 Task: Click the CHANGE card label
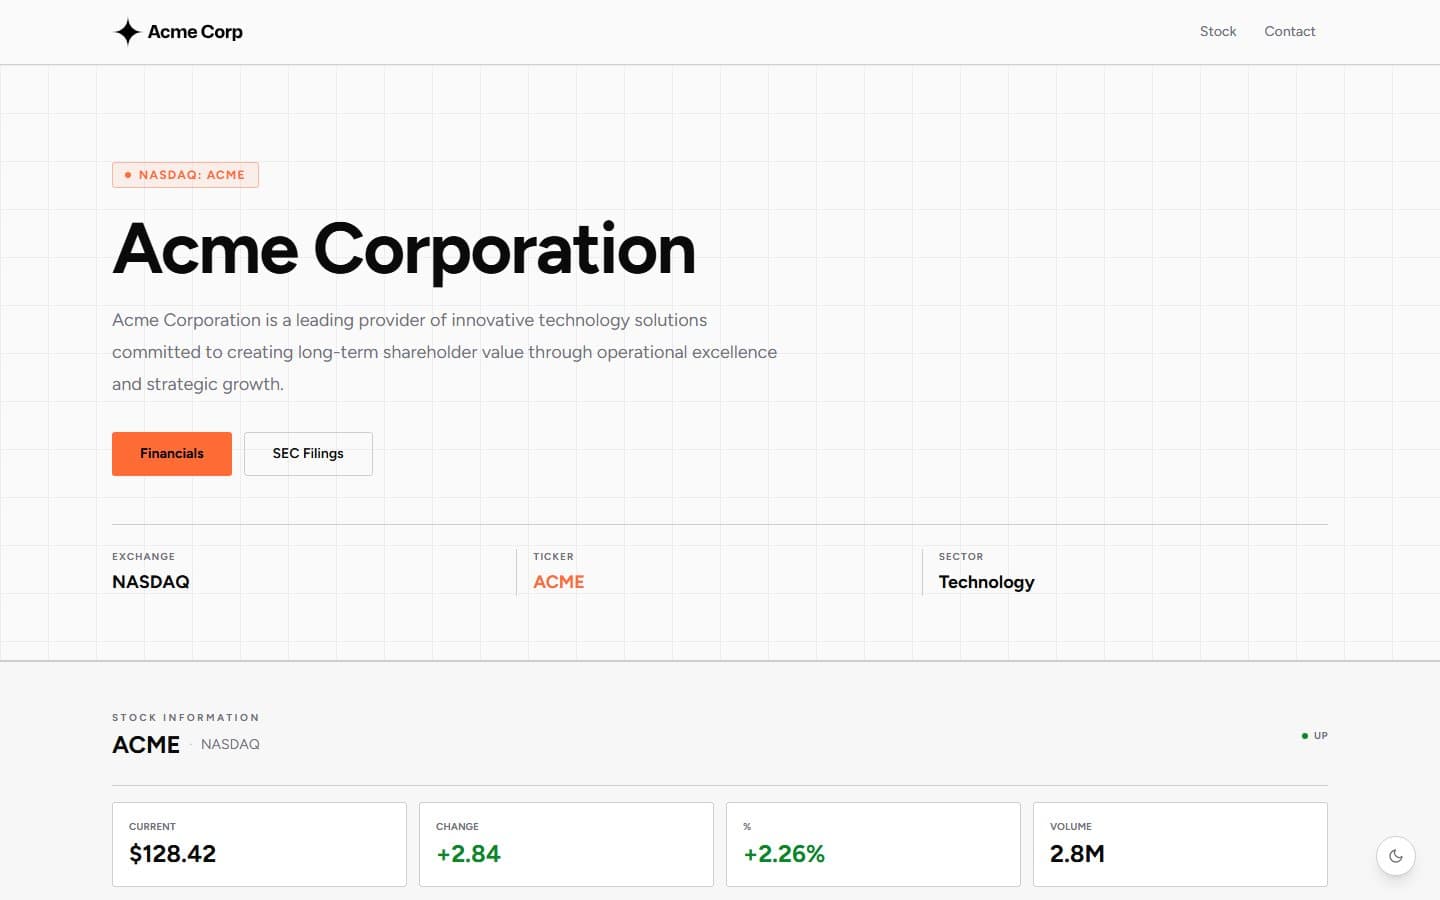click(x=457, y=827)
